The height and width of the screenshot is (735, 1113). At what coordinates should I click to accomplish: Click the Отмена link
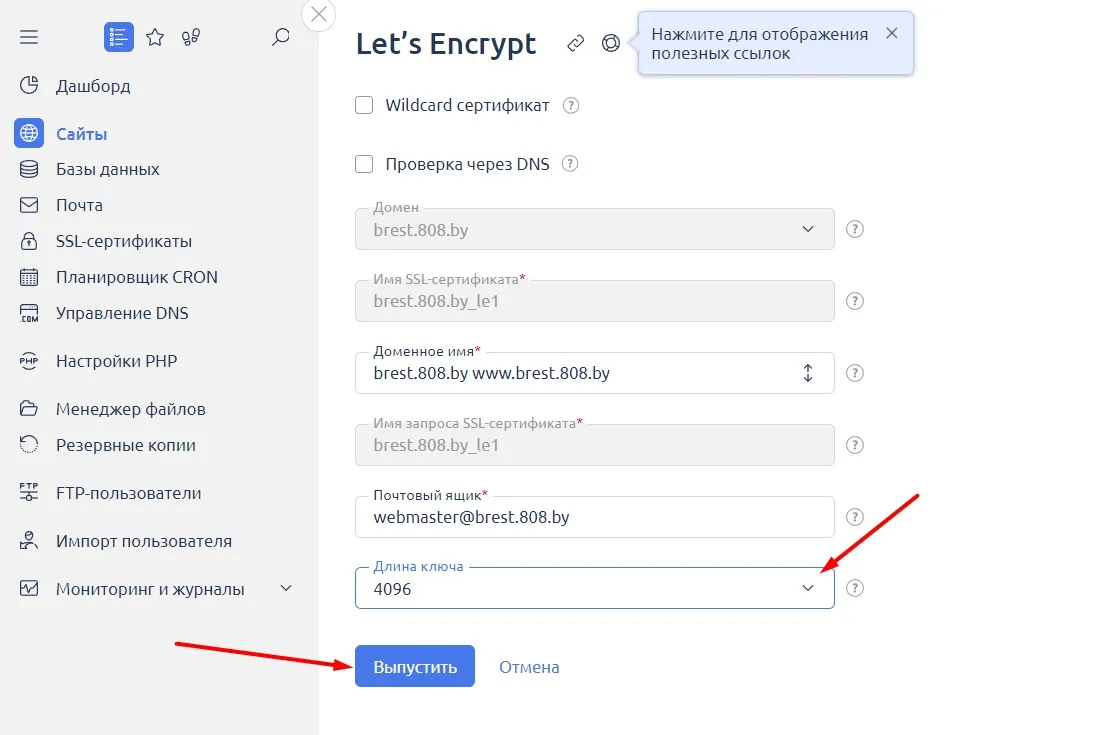click(x=529, y=667)
